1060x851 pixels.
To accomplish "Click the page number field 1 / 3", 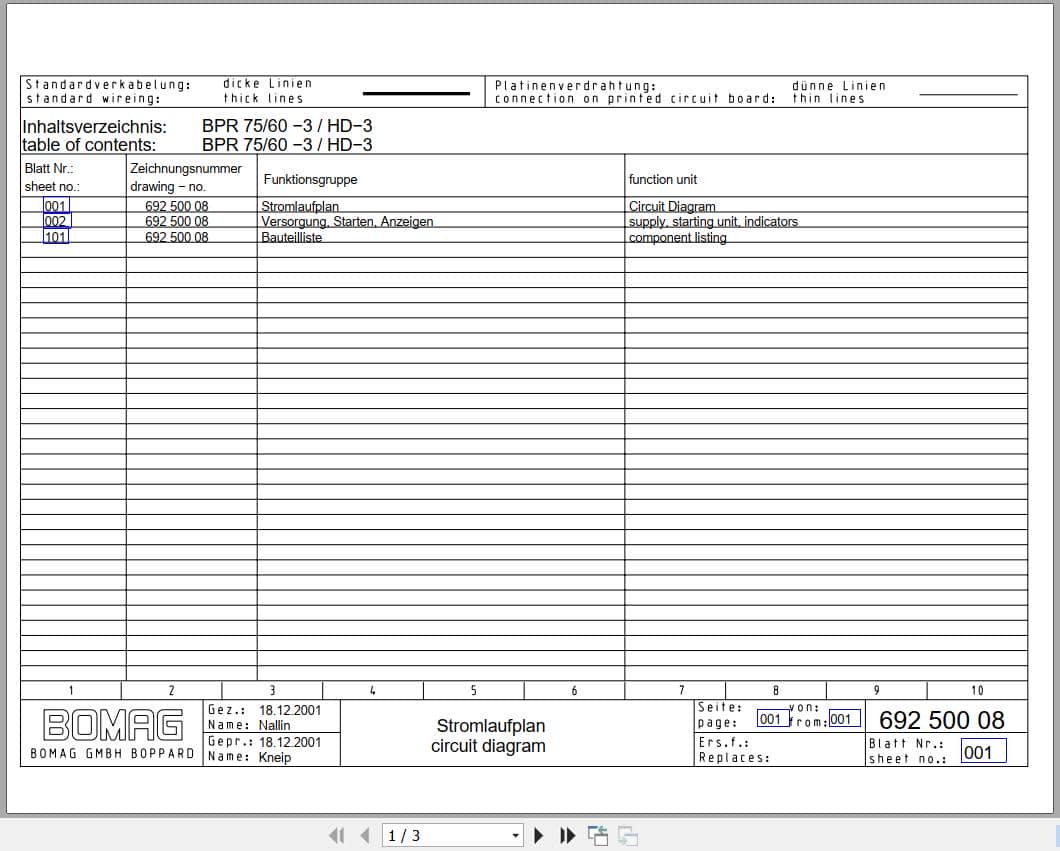I will click(446, 835).
